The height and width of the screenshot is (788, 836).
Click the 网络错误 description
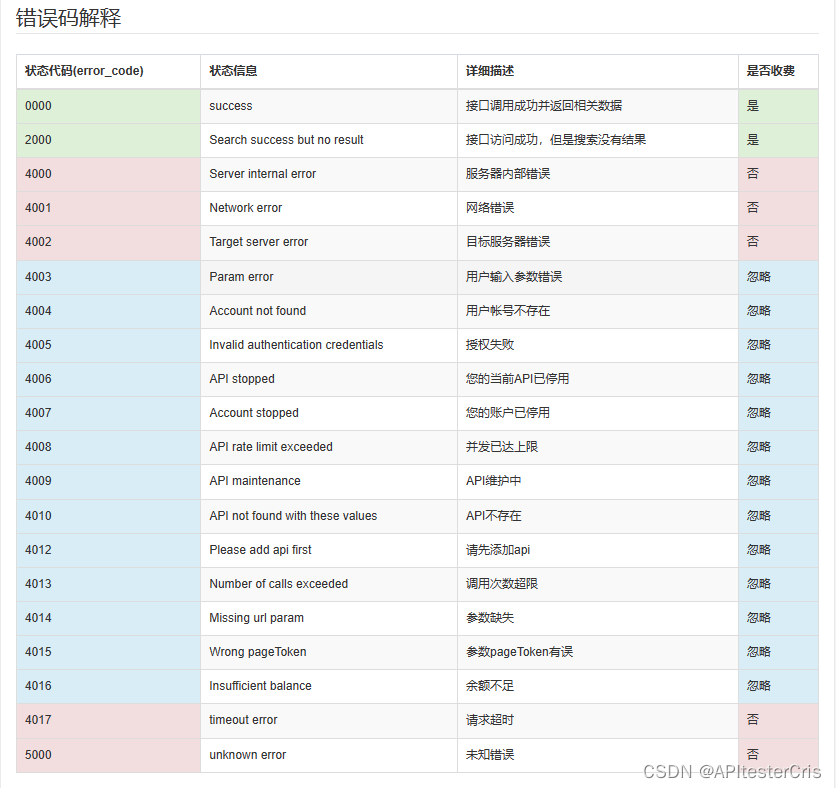[x=489, y=208]
